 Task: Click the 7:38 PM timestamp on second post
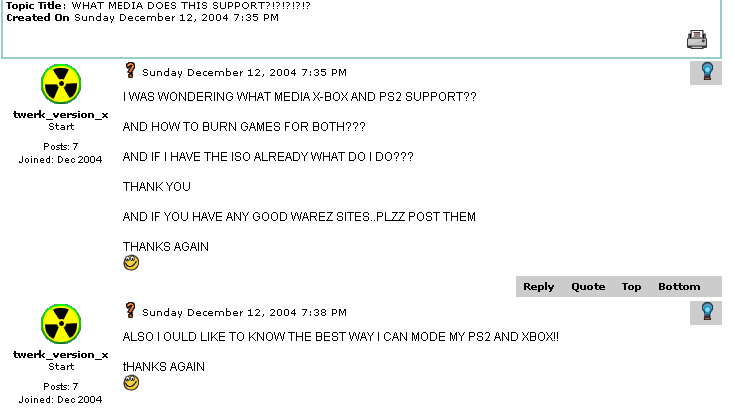(244, 313)
